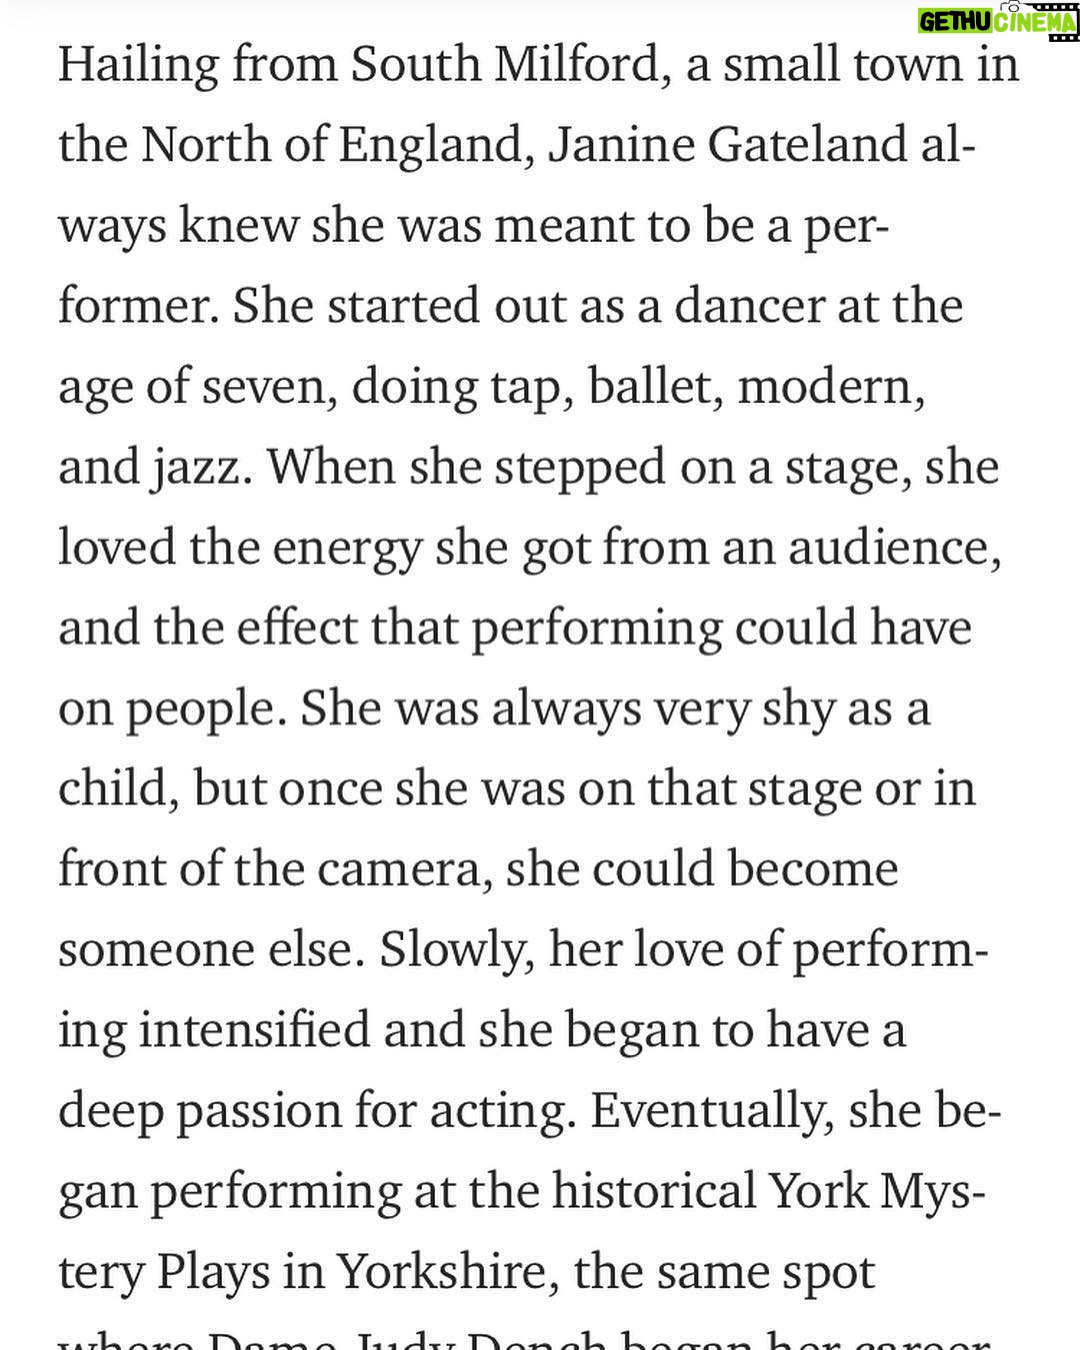
Task: Click the word 'historical' before York
Action: (x=654, y=1191)
